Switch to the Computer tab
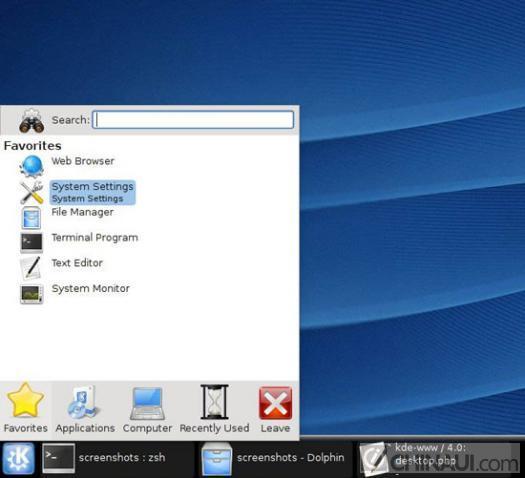This screenshot has height=478, width=525. click(x=147, y=409)
